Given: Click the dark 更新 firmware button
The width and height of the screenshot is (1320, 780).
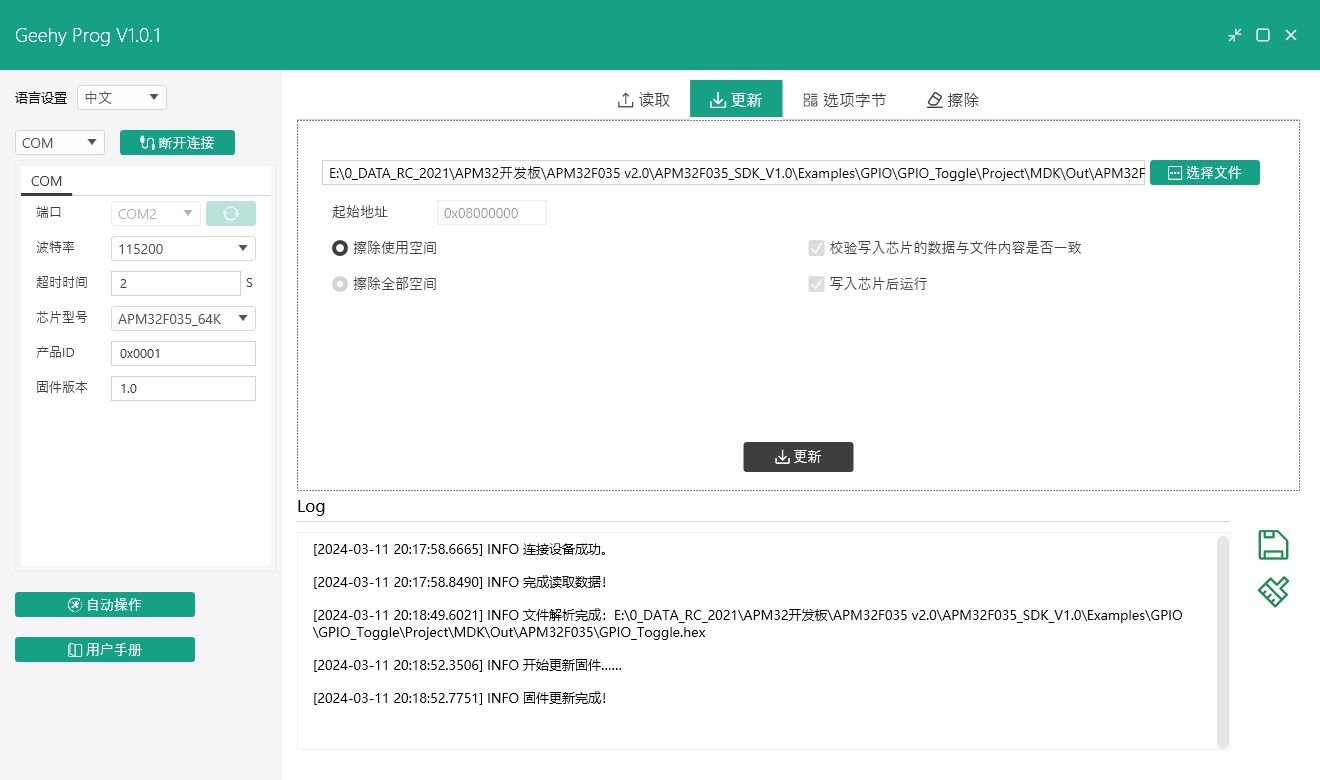Looking at the screenshot, I should pos(798,457).
